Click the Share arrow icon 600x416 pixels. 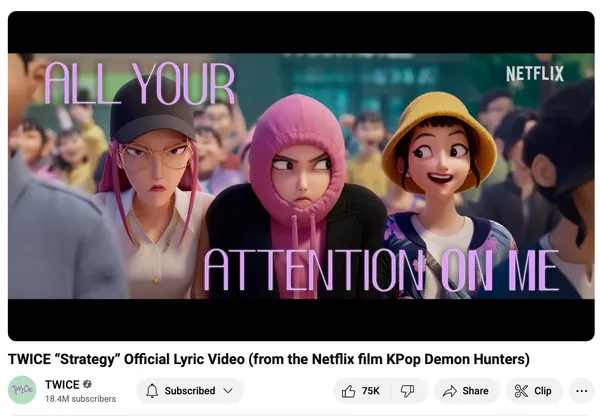click(x=450, y=391)
